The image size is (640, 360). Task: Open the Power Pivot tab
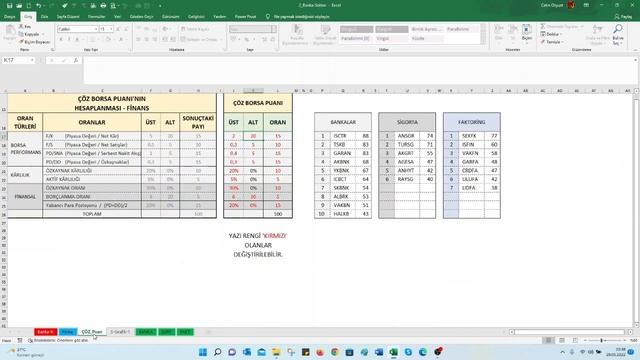coord(245,17)
